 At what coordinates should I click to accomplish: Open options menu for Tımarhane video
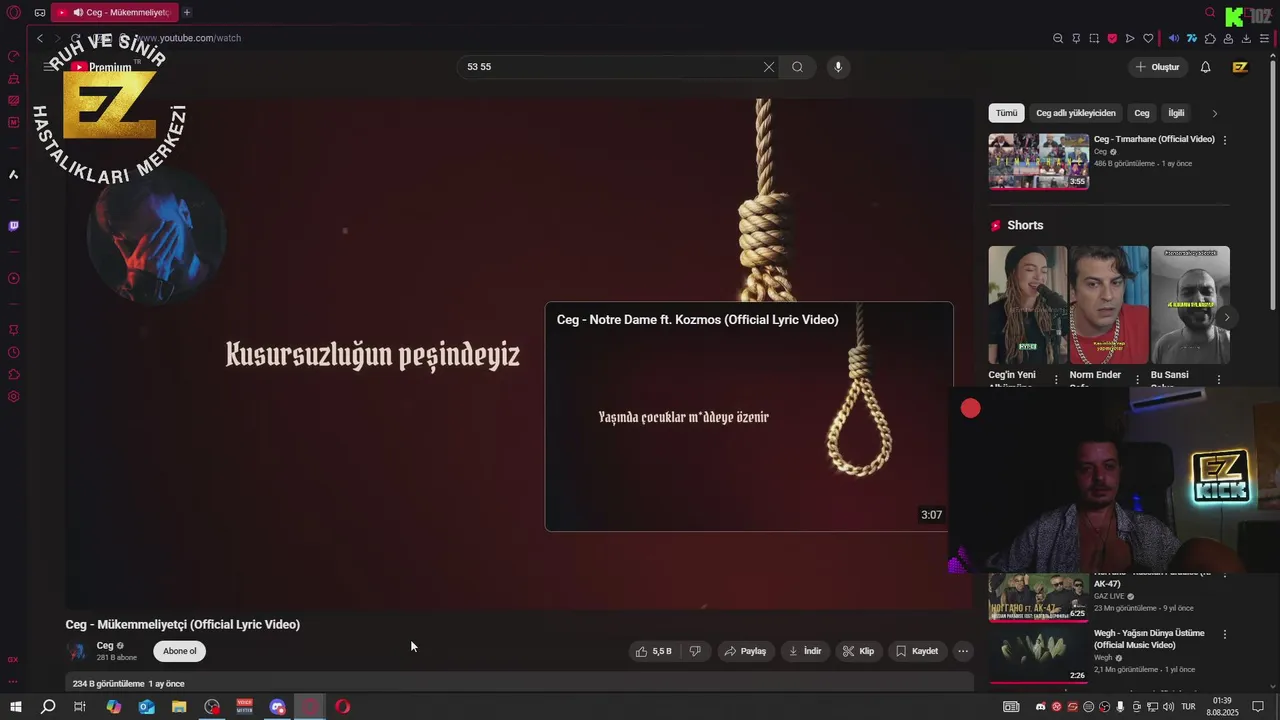1225,140
